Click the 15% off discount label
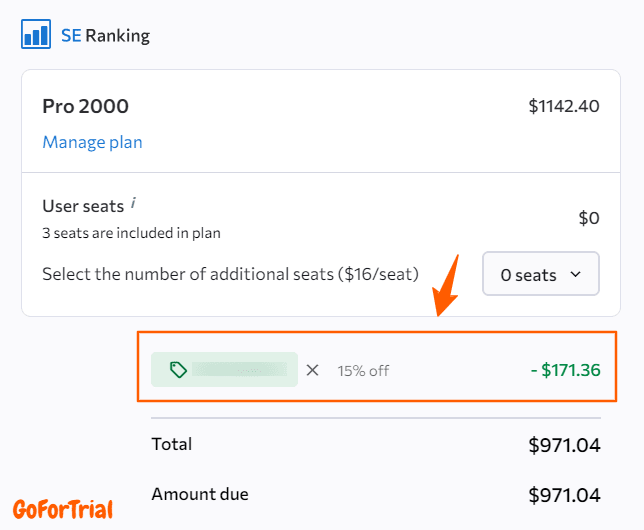Image resolution: width=644 pixels, height=530 pixels. 363,370
